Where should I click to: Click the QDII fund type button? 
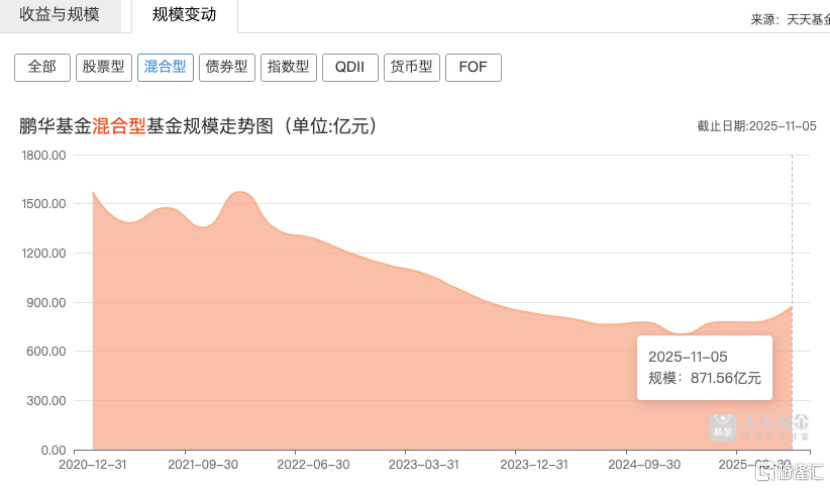[x=350, y=67]
